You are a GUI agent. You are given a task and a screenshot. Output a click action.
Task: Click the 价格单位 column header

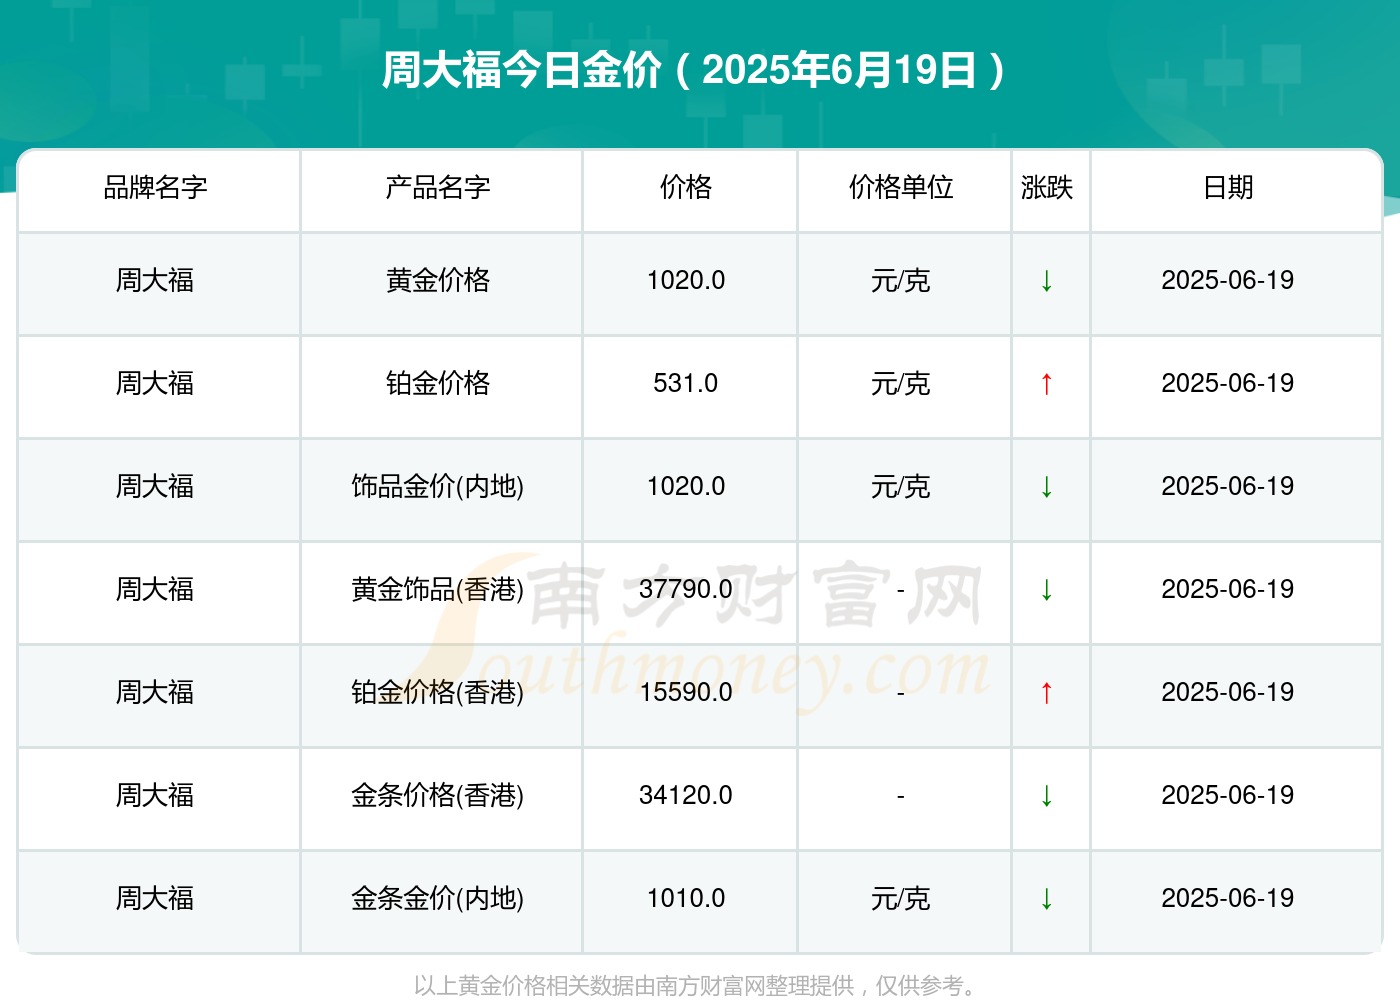[x=901, y=187]
